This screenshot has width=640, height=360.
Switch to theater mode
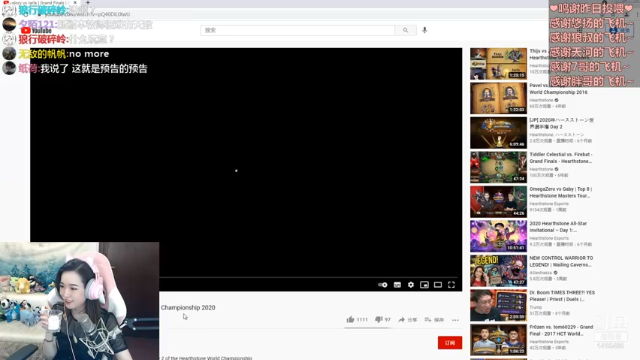click(438, 285)
